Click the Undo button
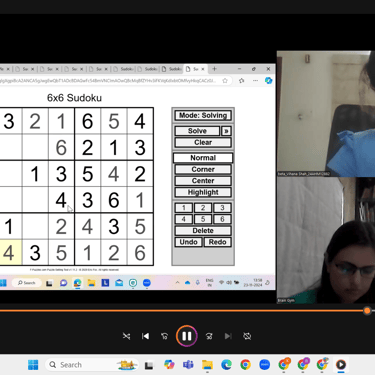 click(188, 242)
